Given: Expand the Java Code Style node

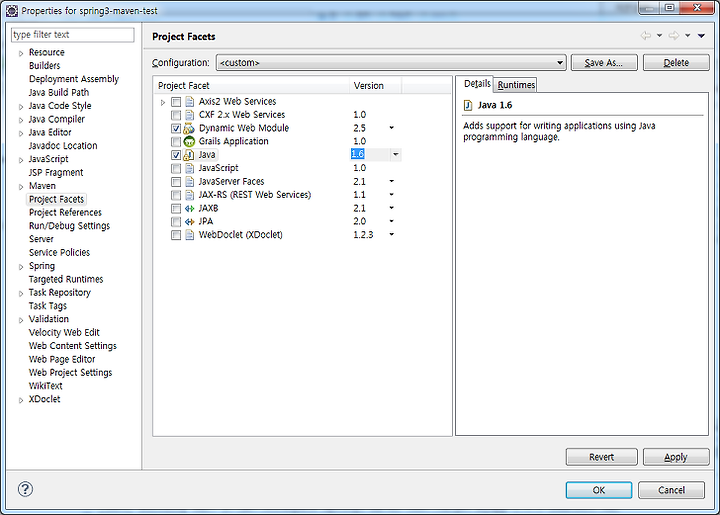Looking at the screenshot, I should pos(21,107).
